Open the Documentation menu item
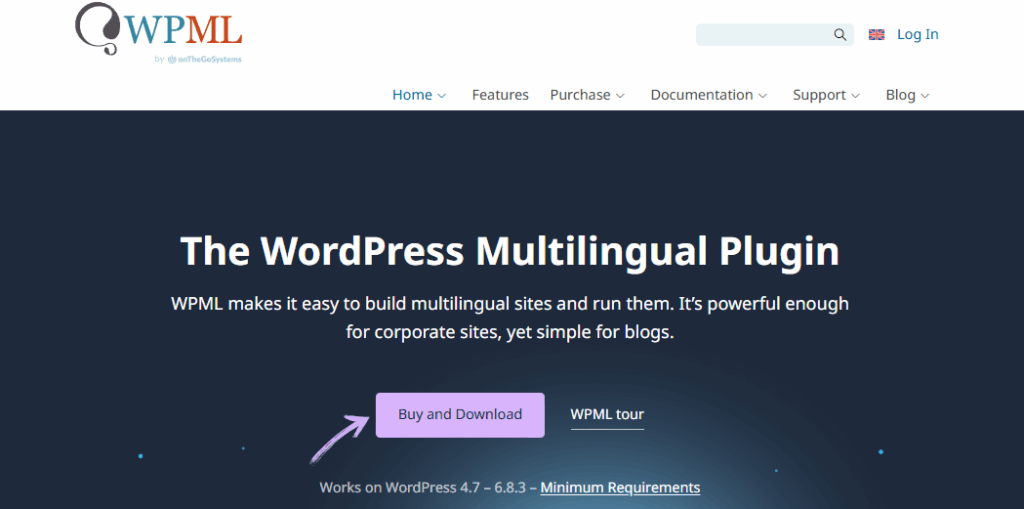The width and height of the screenshot is (1024, 509). (701, 95)
